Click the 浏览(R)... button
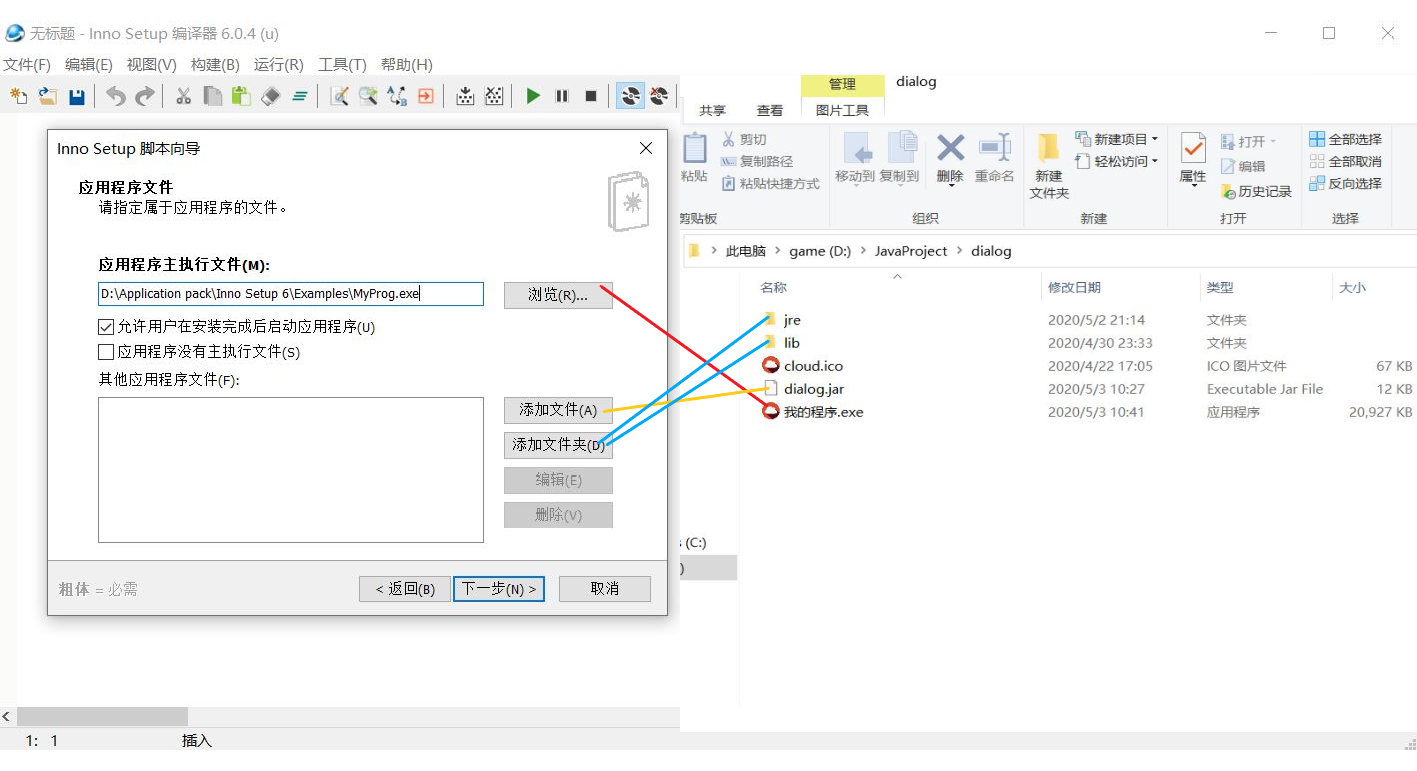The width and height of the screenshot is (1417, 771). [558, 295]
